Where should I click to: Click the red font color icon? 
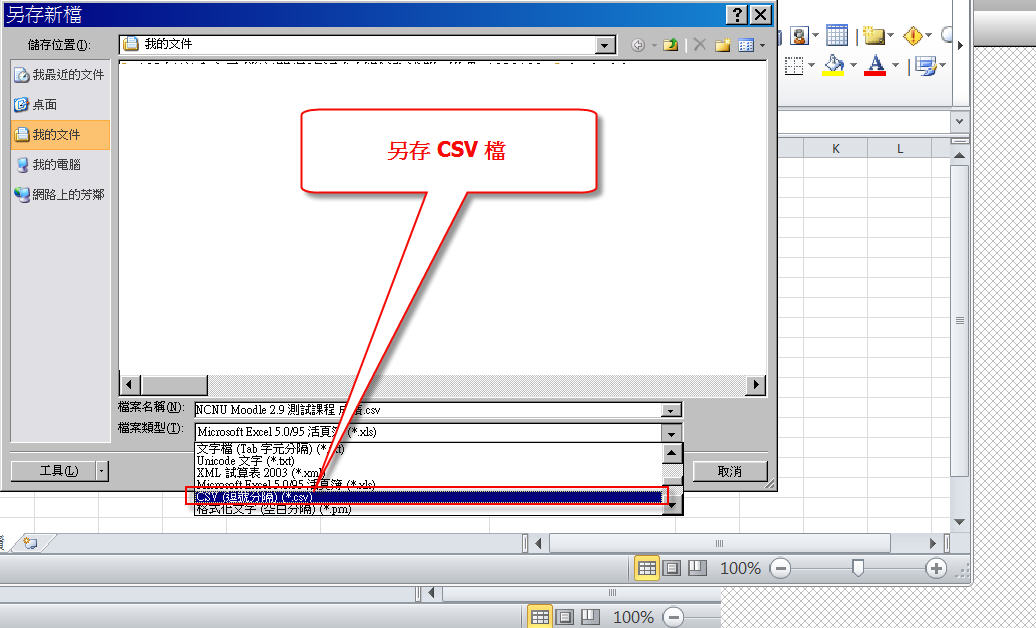coord(876,66)
